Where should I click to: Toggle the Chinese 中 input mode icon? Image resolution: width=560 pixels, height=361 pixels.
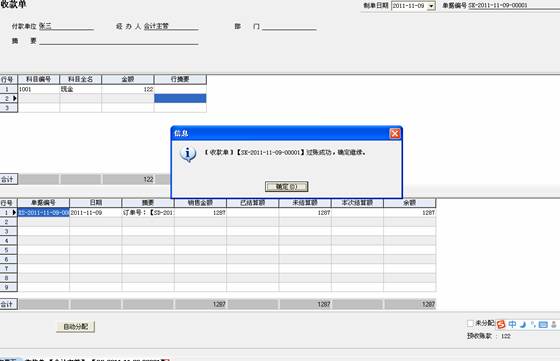coord(512,324)
